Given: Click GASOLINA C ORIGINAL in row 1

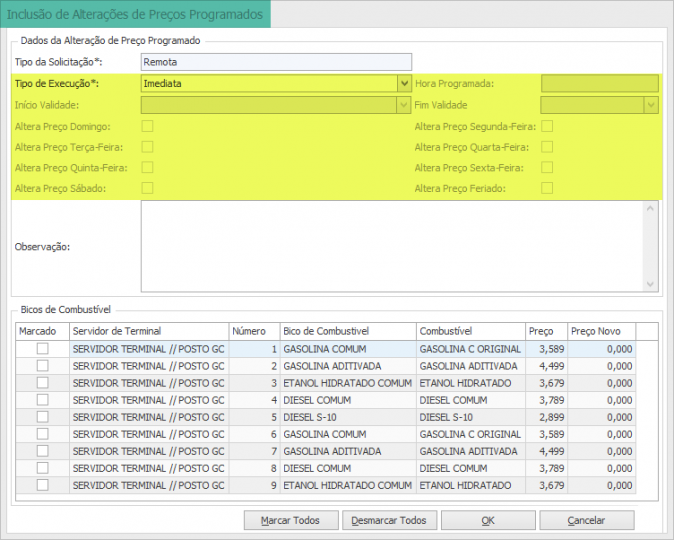Looking at the screenshot, I should pos(470,349).
